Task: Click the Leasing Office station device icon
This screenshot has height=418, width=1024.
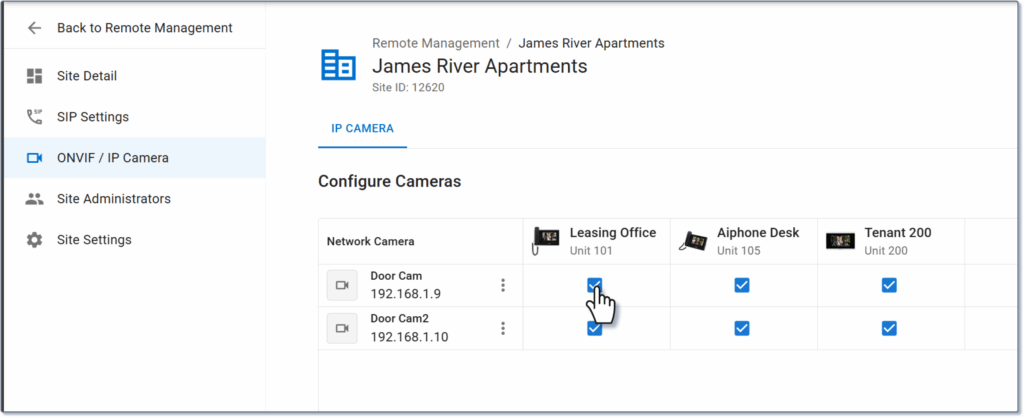Action: tap(546, 241)
